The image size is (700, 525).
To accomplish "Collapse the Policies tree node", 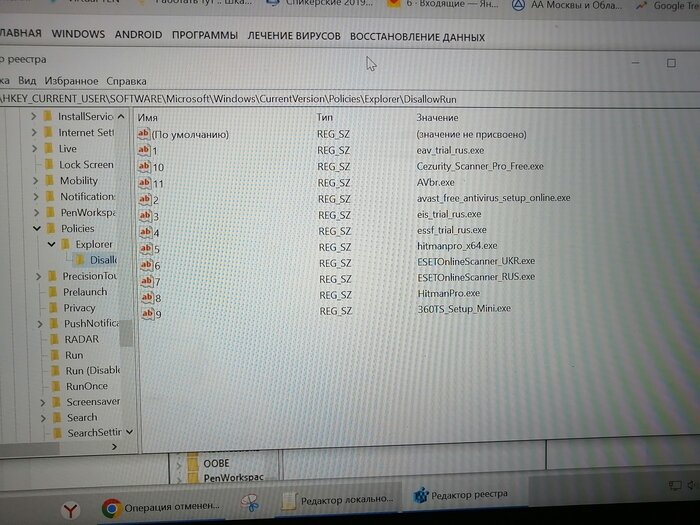I will [37, 229].
